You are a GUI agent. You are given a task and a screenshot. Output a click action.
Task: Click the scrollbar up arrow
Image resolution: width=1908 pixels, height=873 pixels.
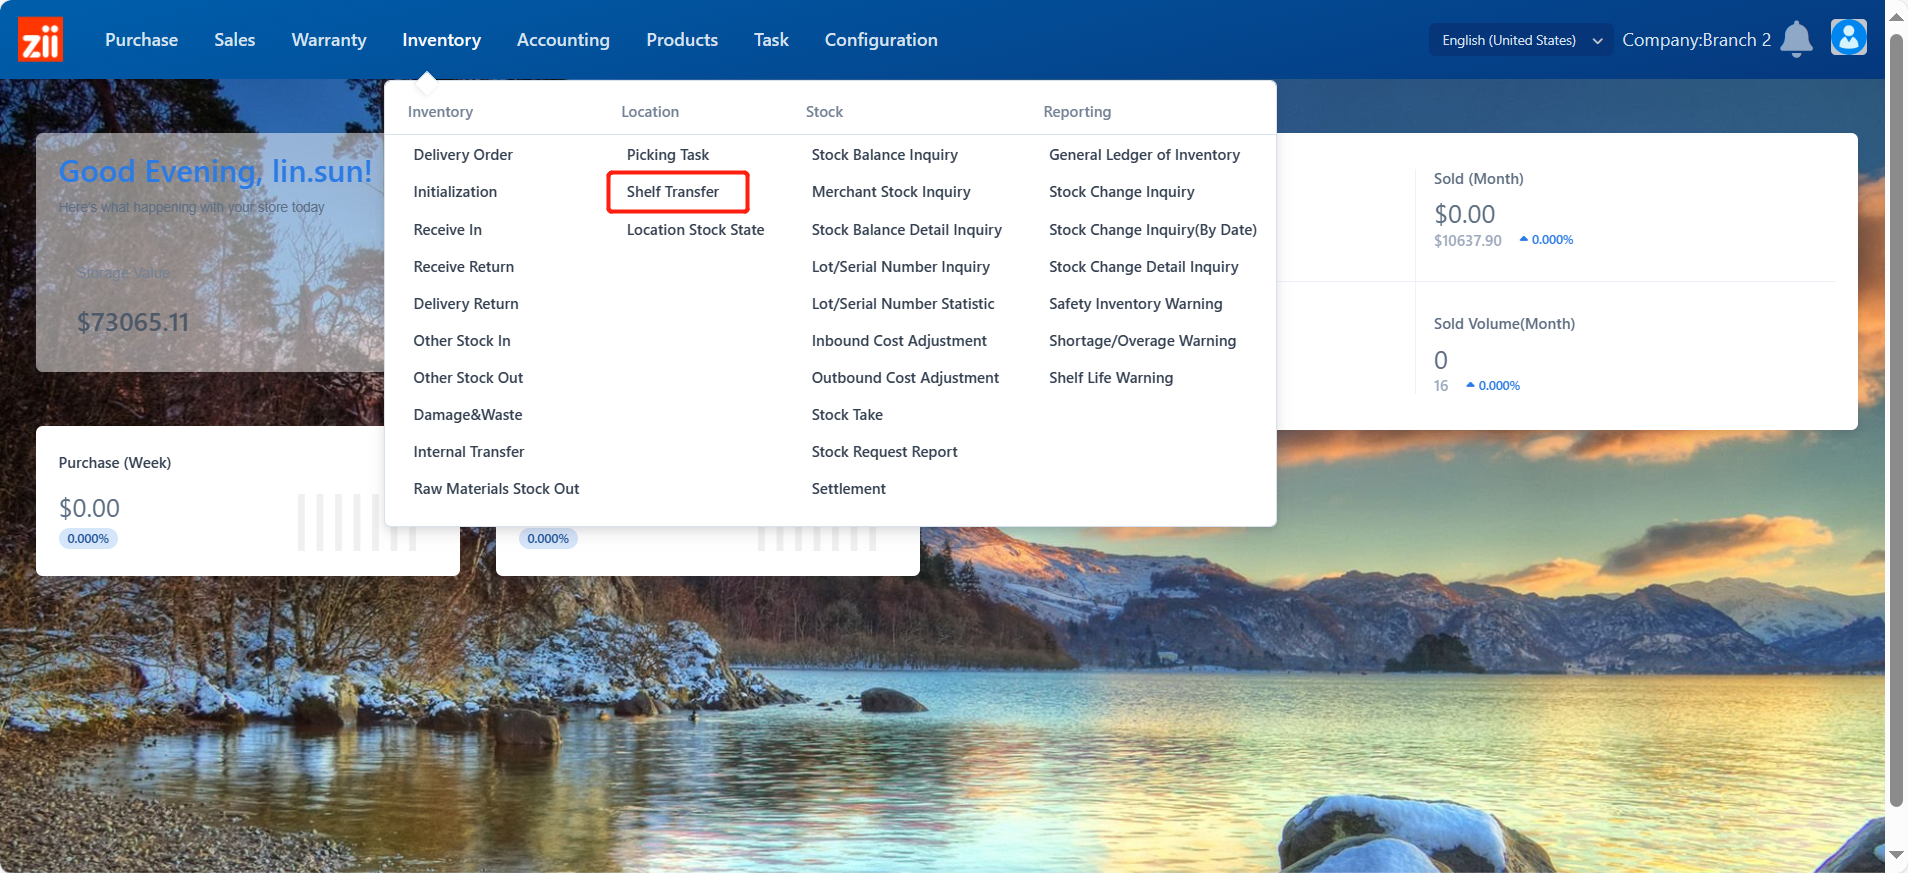[x=1896, y=16]
